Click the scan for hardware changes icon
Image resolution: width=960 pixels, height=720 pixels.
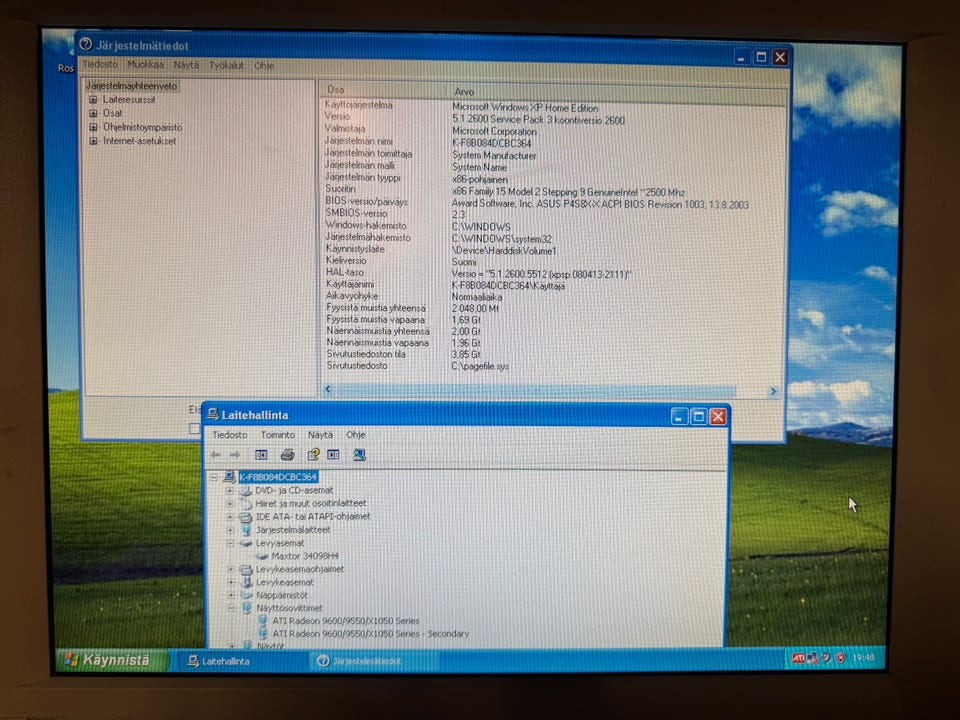tap(359, 455)
